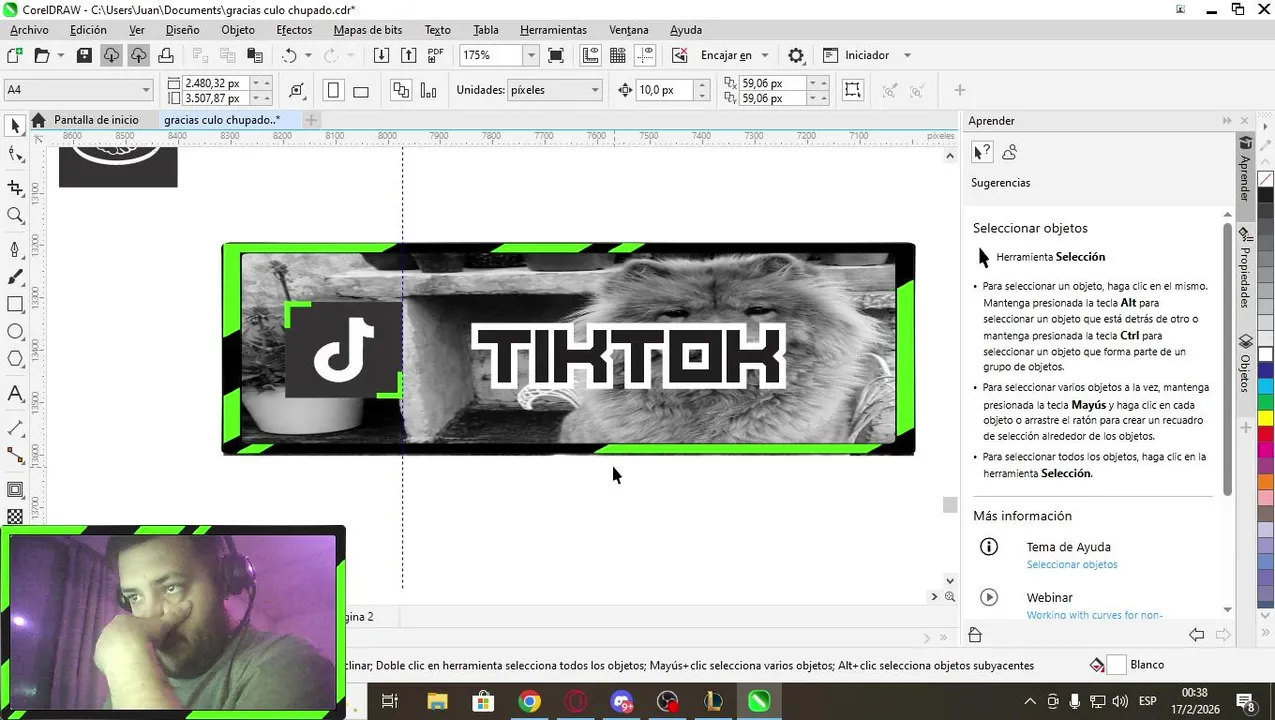This screenshot has width=1275, height=720.
Task: Open the Working with curves webinar link
Action: 1094,615
